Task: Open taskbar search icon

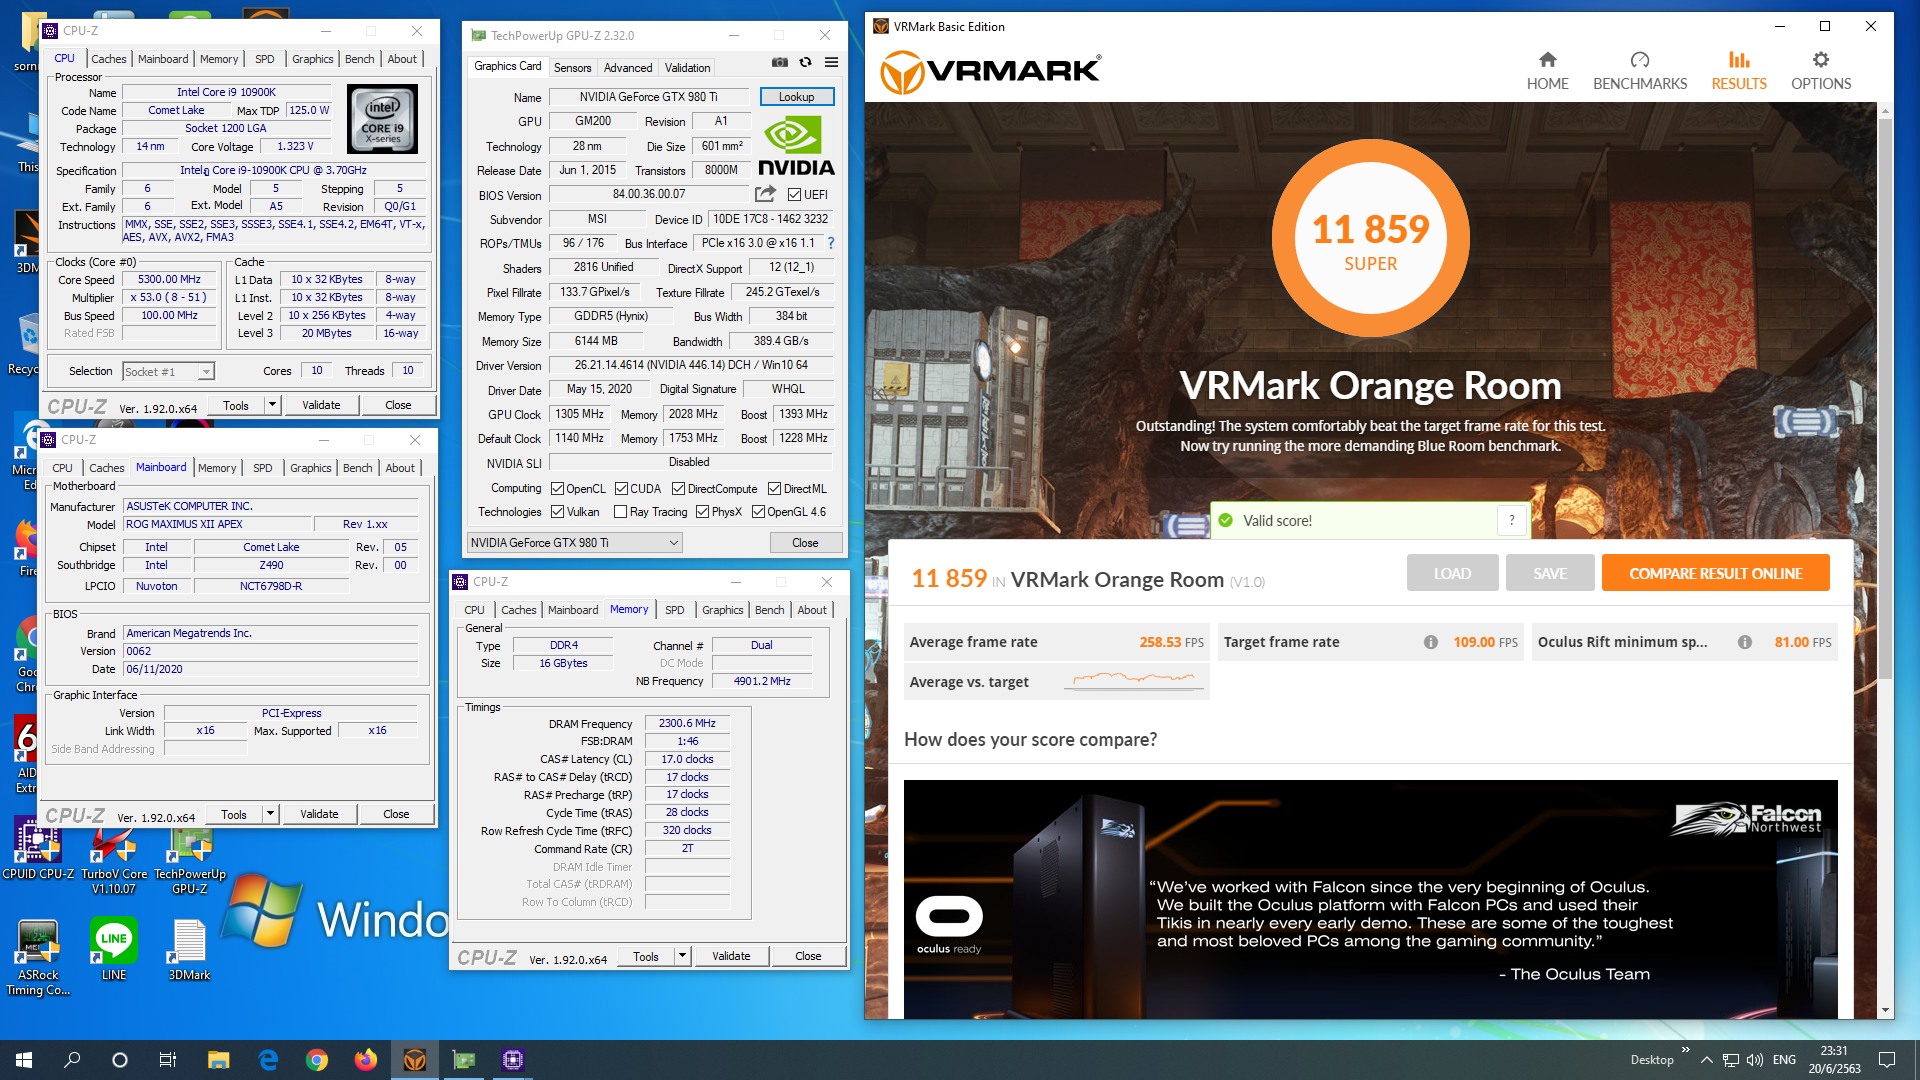Action: 72,1060
